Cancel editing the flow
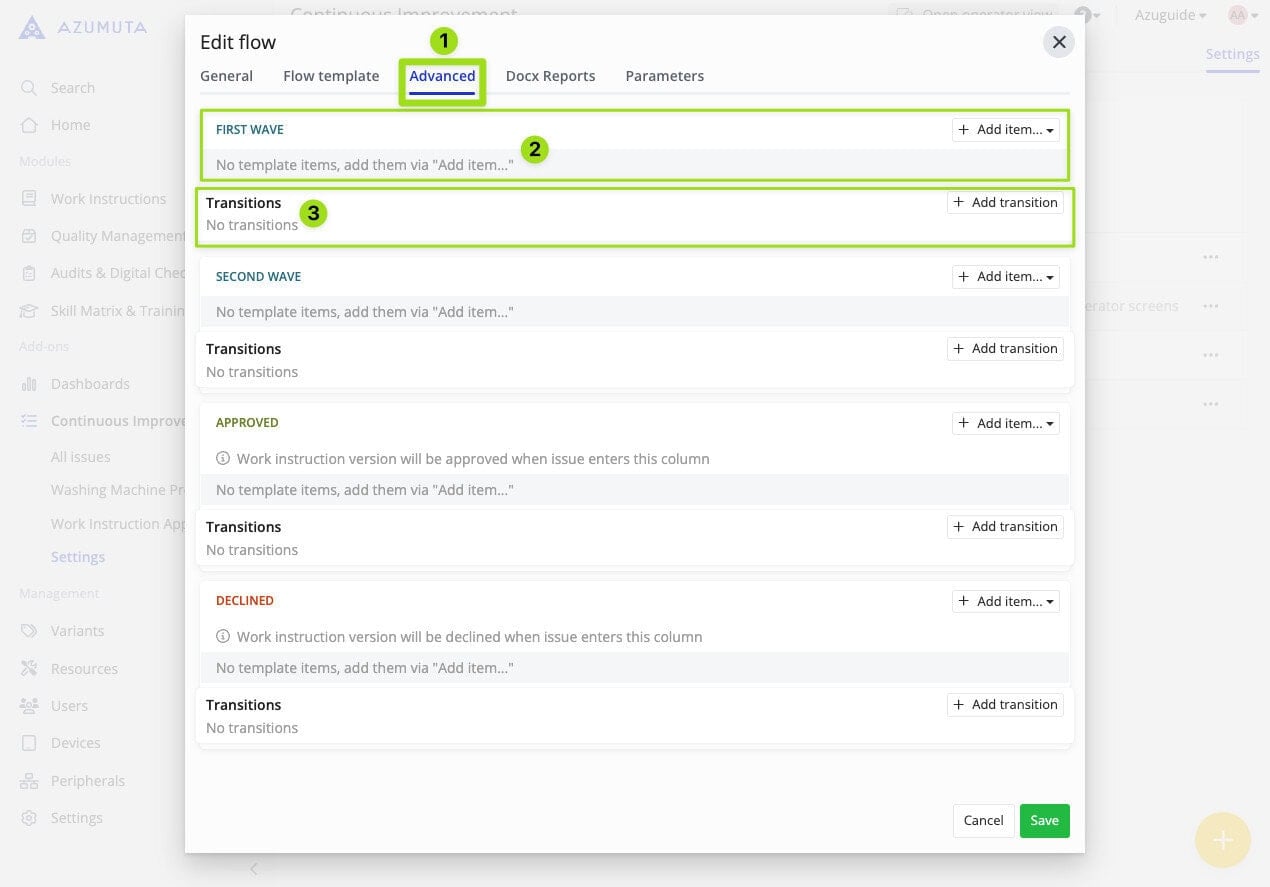This screenshot has width=1270, height=887. coord(983,820)
